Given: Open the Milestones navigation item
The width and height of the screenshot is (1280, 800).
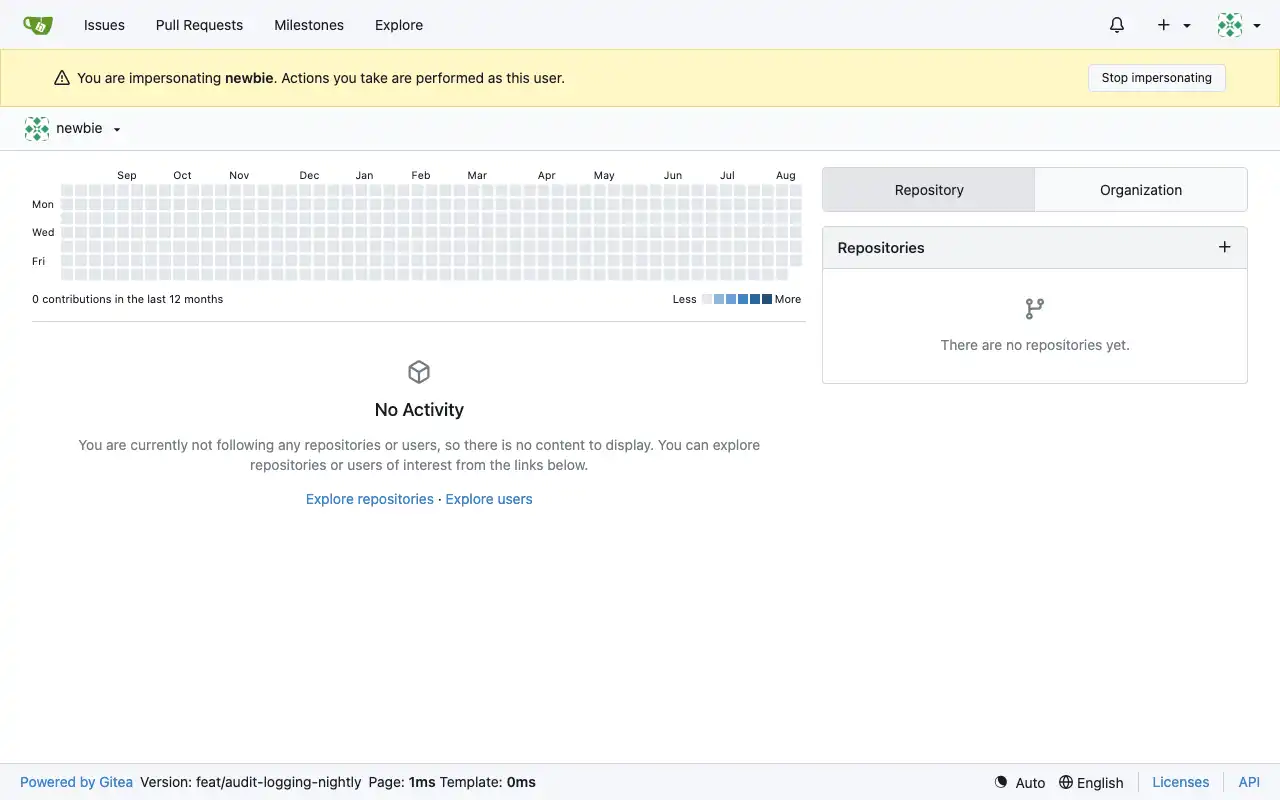Looking at the screenshot, I should coord(309,25).
